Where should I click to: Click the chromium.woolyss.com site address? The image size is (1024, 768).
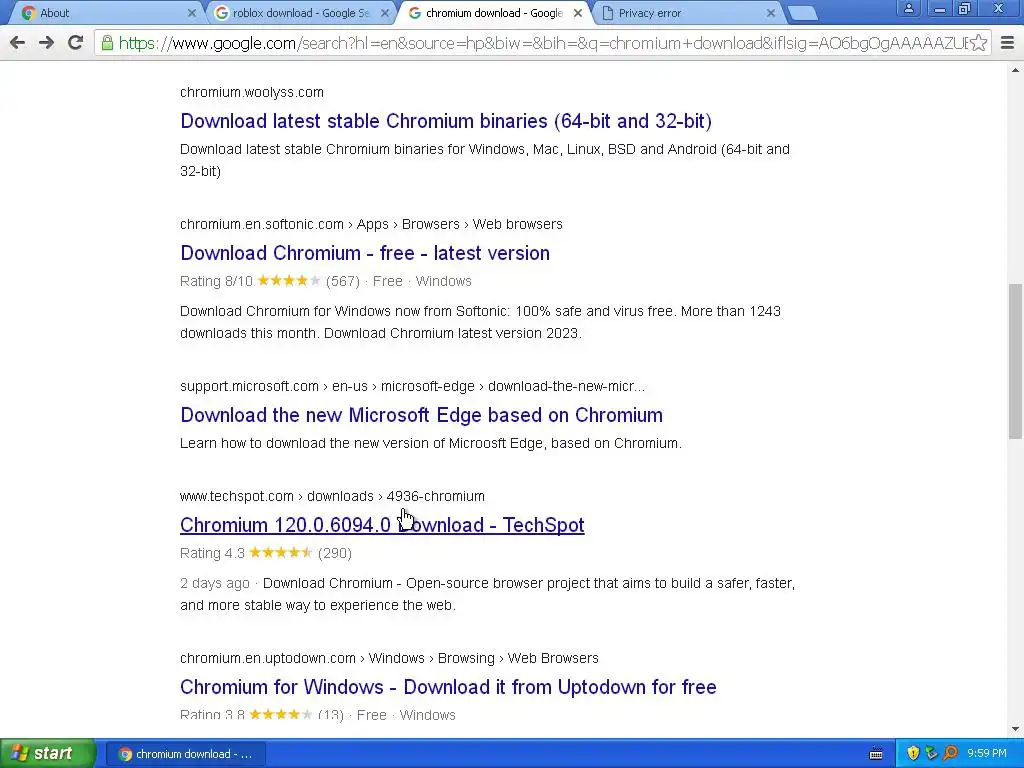tap(252, 92)
